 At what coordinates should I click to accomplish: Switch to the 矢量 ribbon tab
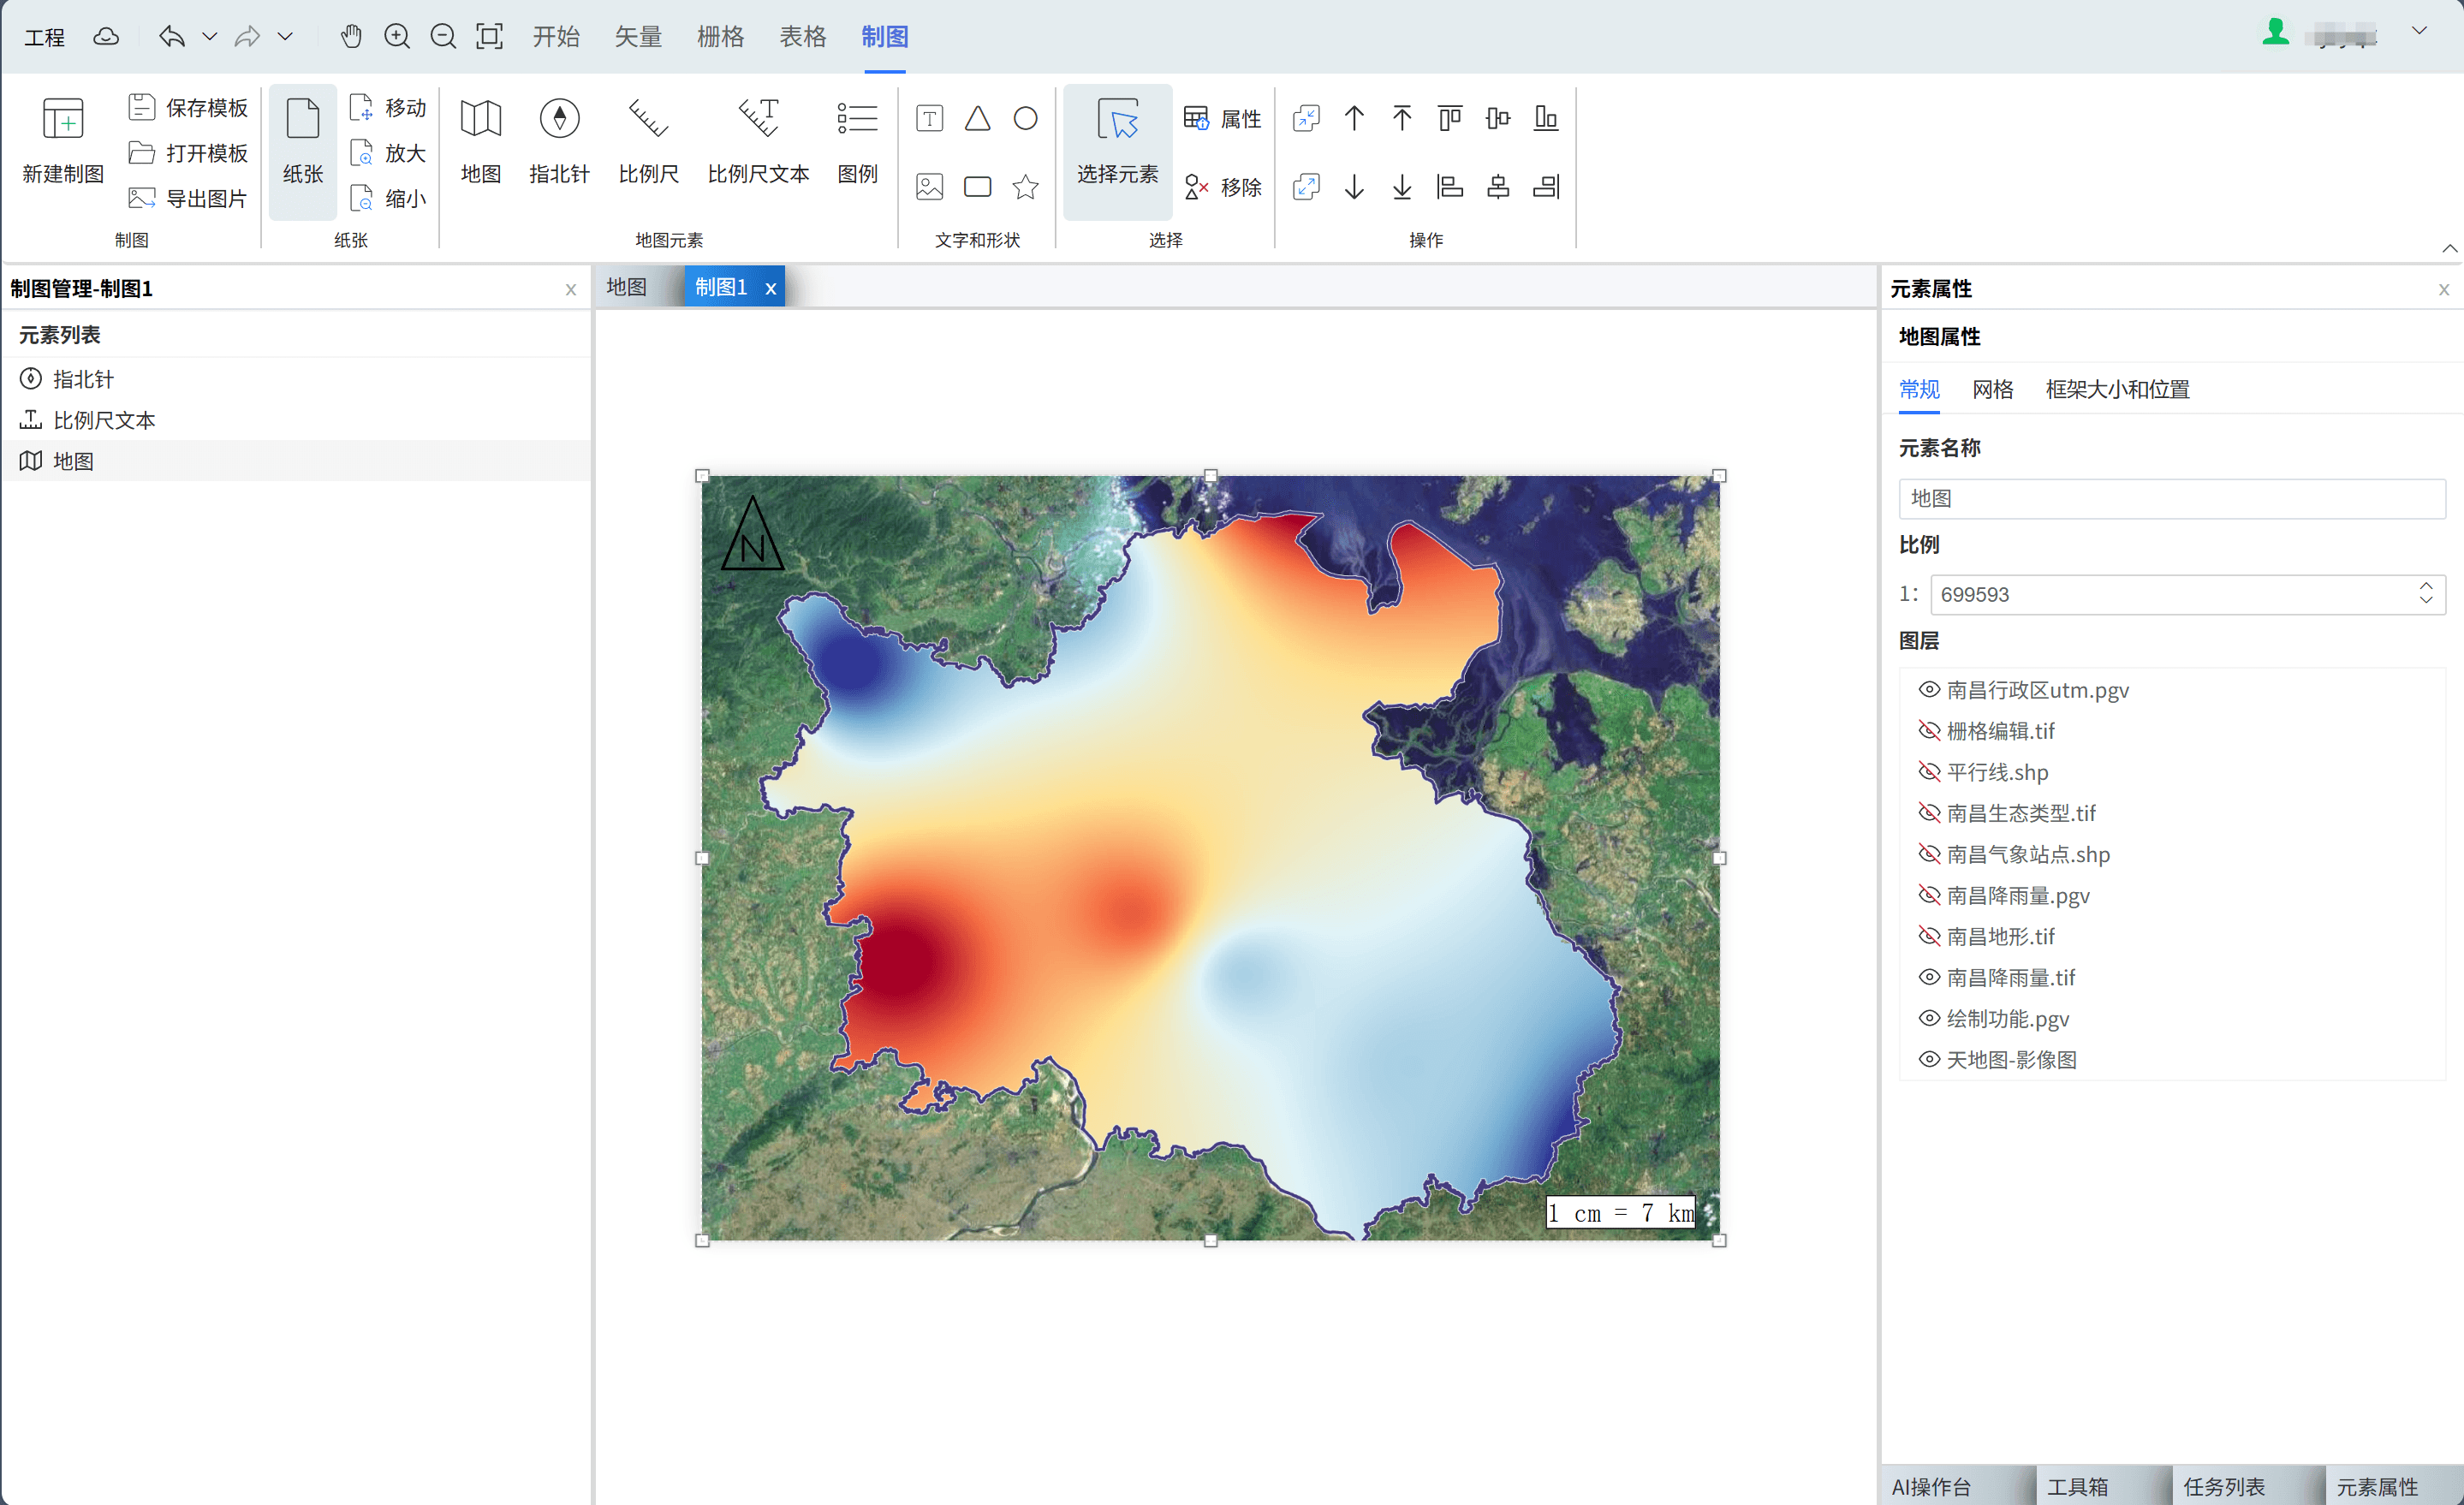(x=638, y=37)
